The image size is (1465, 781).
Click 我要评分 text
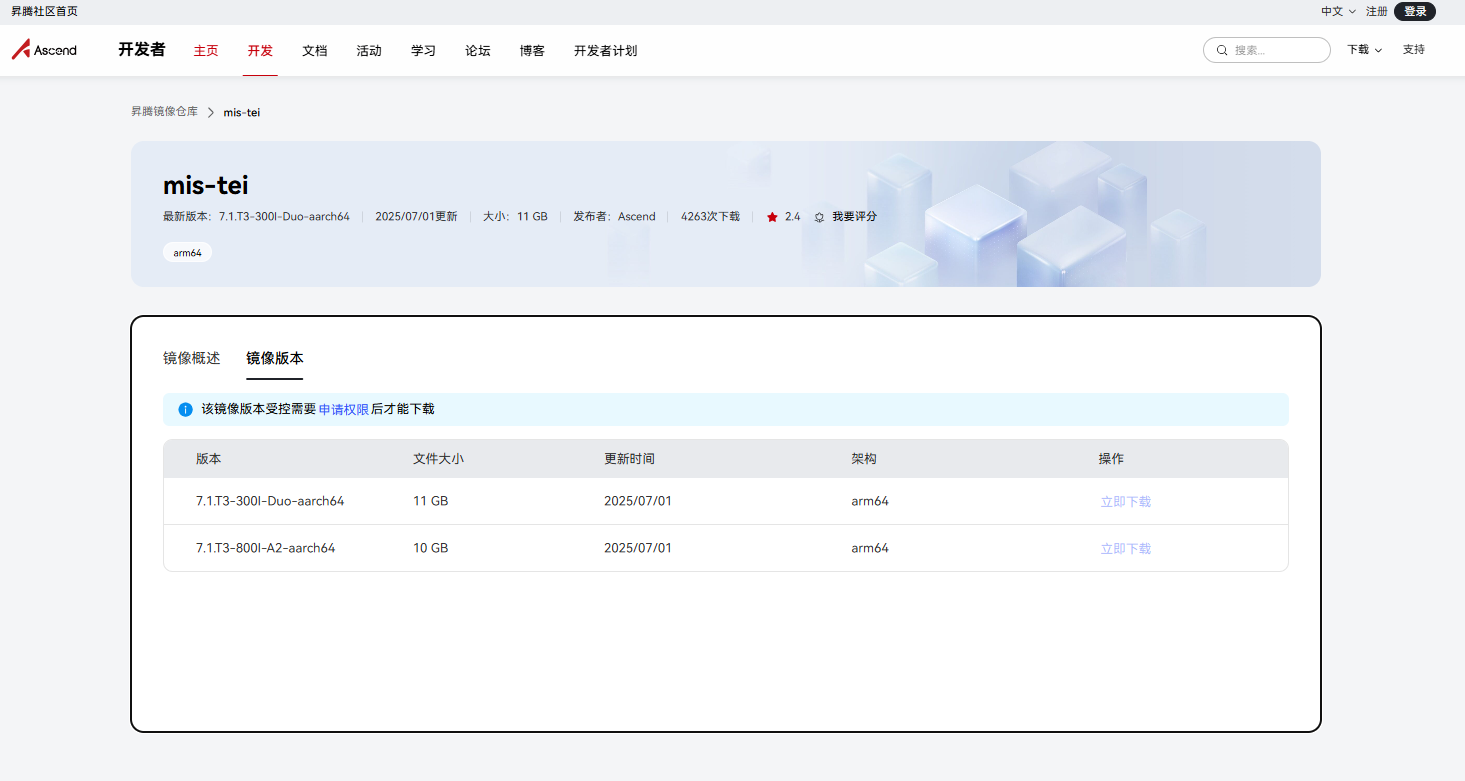coord(855,217)
